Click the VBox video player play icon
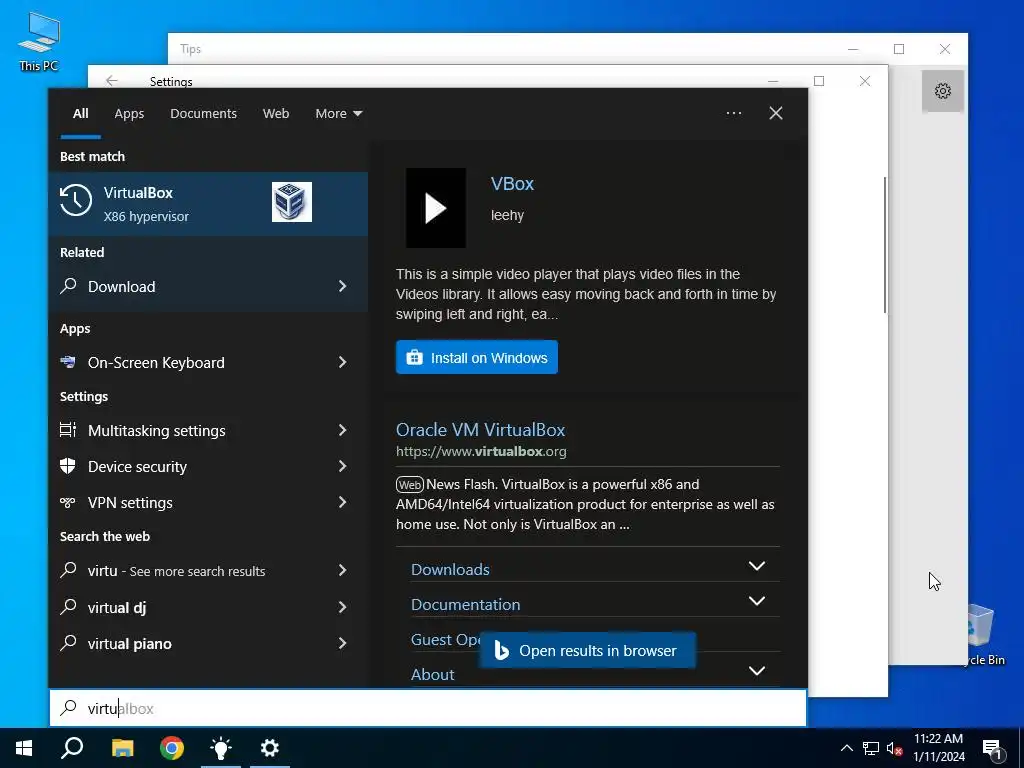The width and height of the screenshot is (1024, 768). pos(436,208)
